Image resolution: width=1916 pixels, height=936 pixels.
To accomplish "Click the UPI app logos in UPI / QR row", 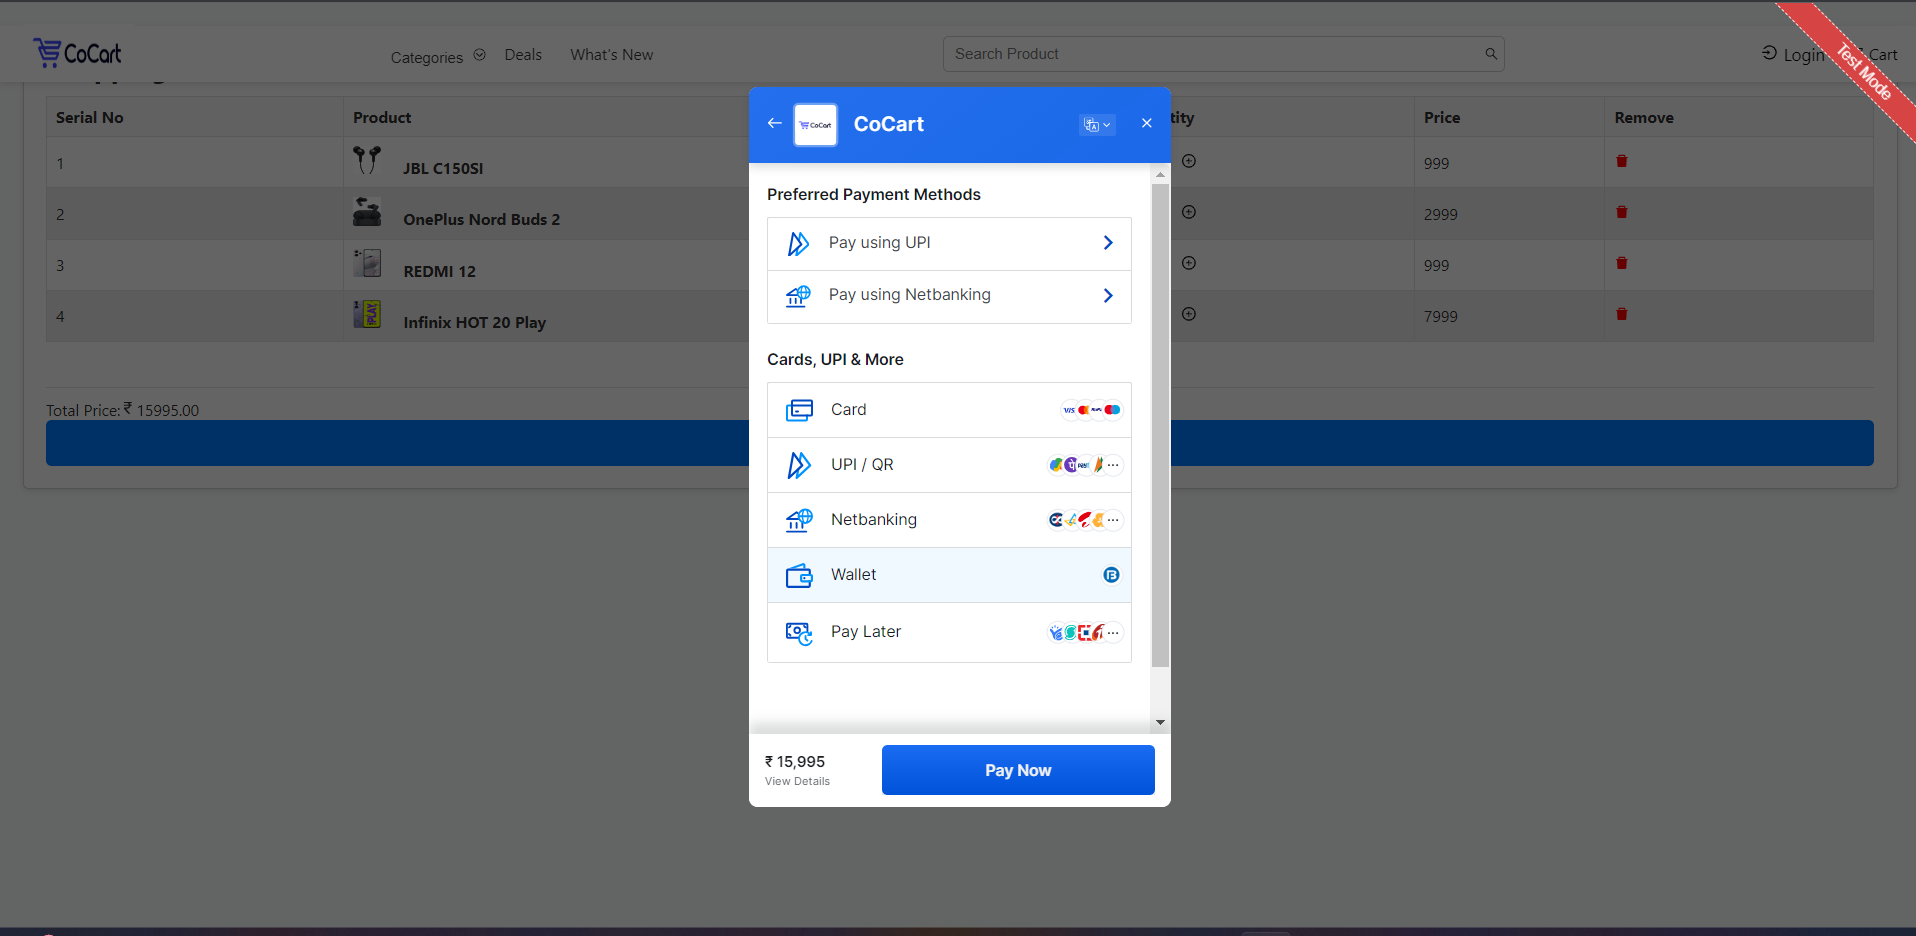I will point(1085,465).
